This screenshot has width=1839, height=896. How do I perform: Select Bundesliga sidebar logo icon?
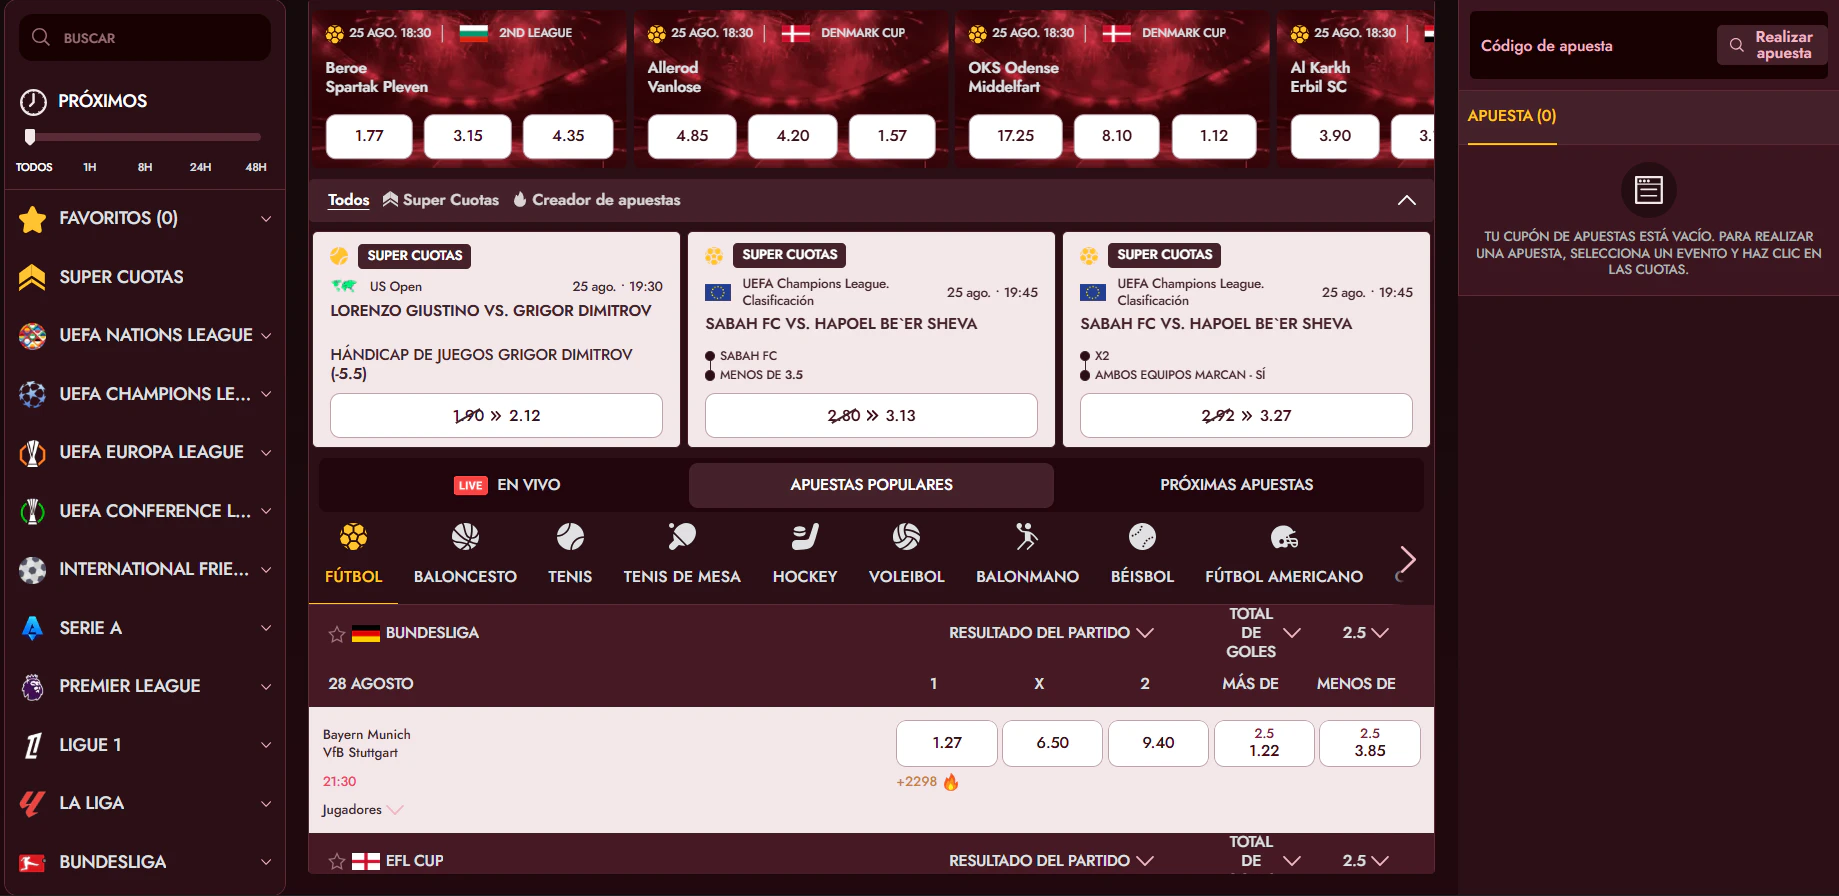pyautogui.click(x=32, y=862)
